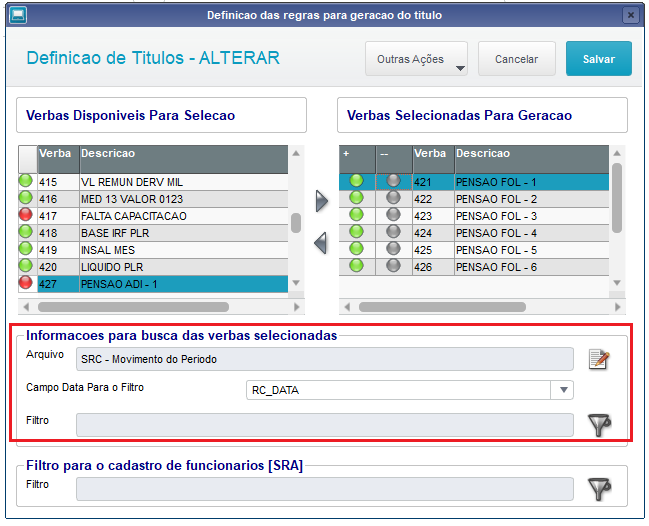The width and height of the screenshot is (649, 526).
Task: Toggle the plus indicator for verba 423
Action: [x=356, y=215]
